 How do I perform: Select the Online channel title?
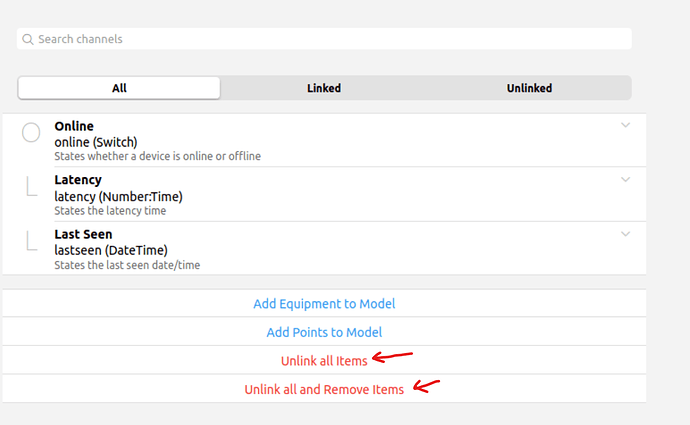(74, 126)
